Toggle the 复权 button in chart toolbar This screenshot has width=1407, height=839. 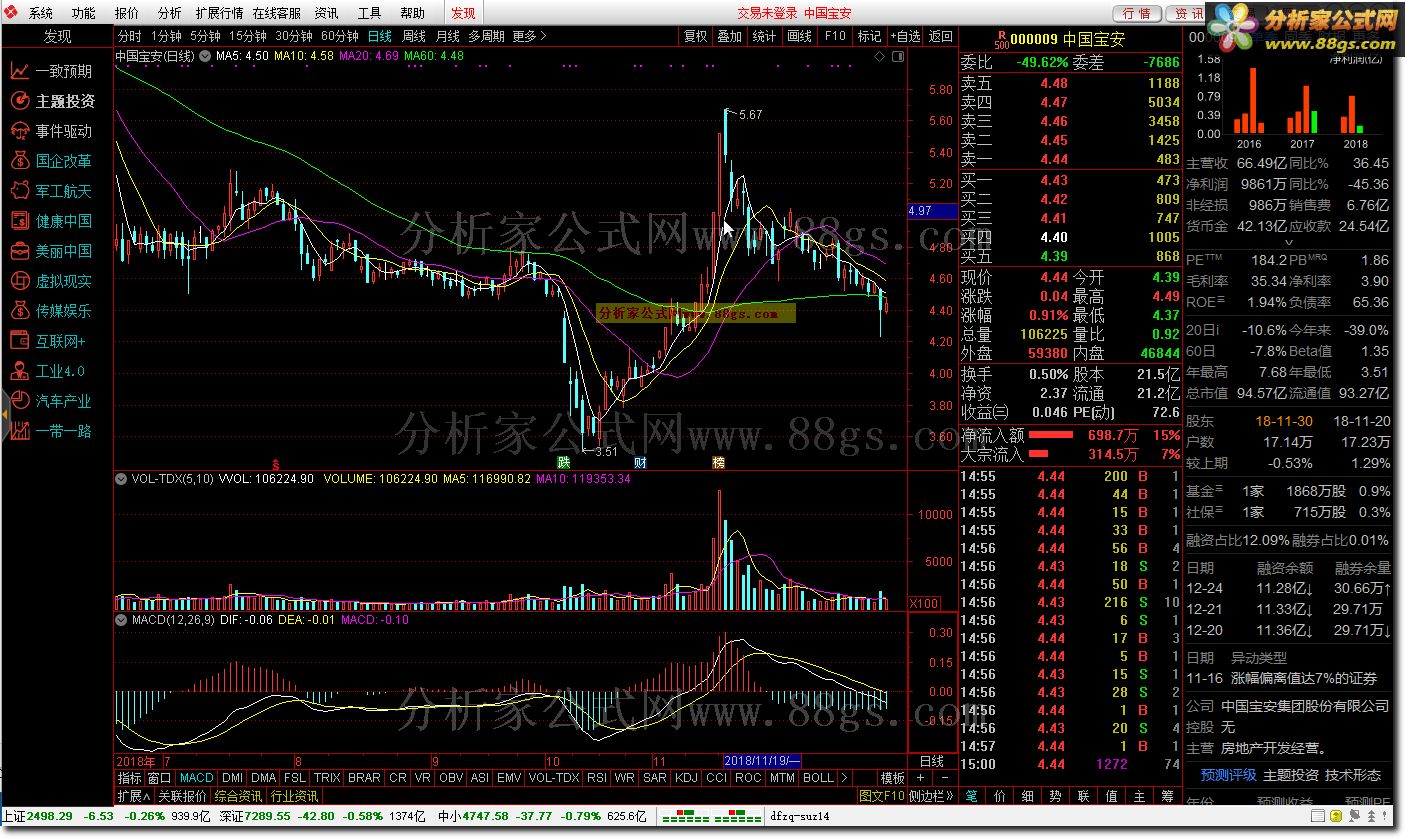pyautogui.click(x=695, y=36)
